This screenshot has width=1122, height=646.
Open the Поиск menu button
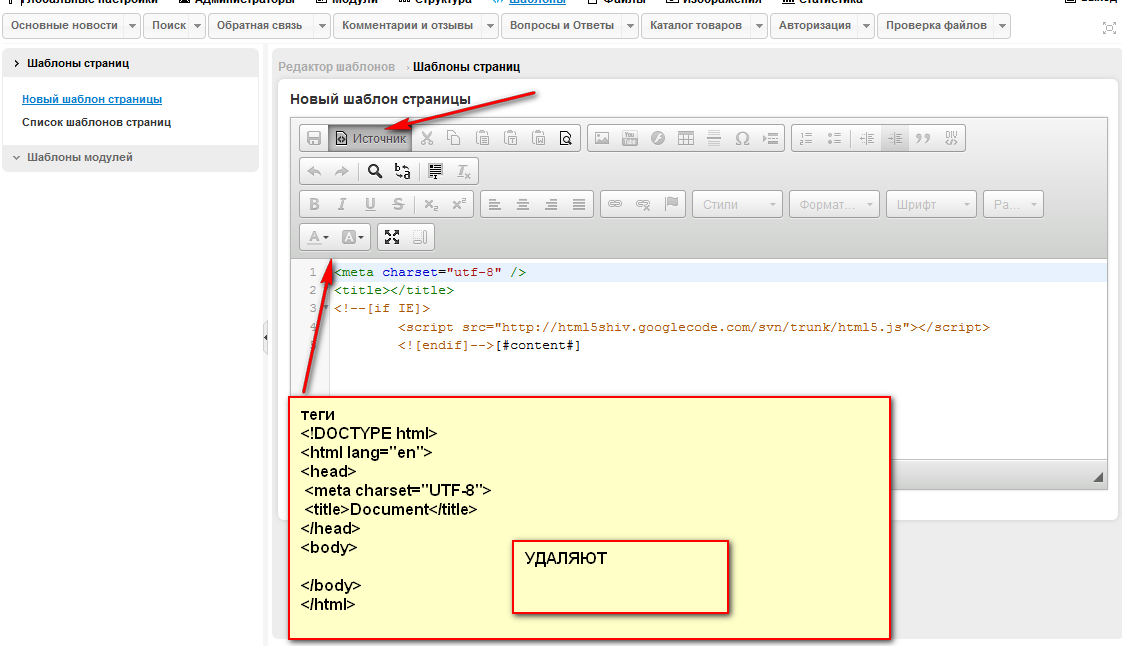click(169, 26)
